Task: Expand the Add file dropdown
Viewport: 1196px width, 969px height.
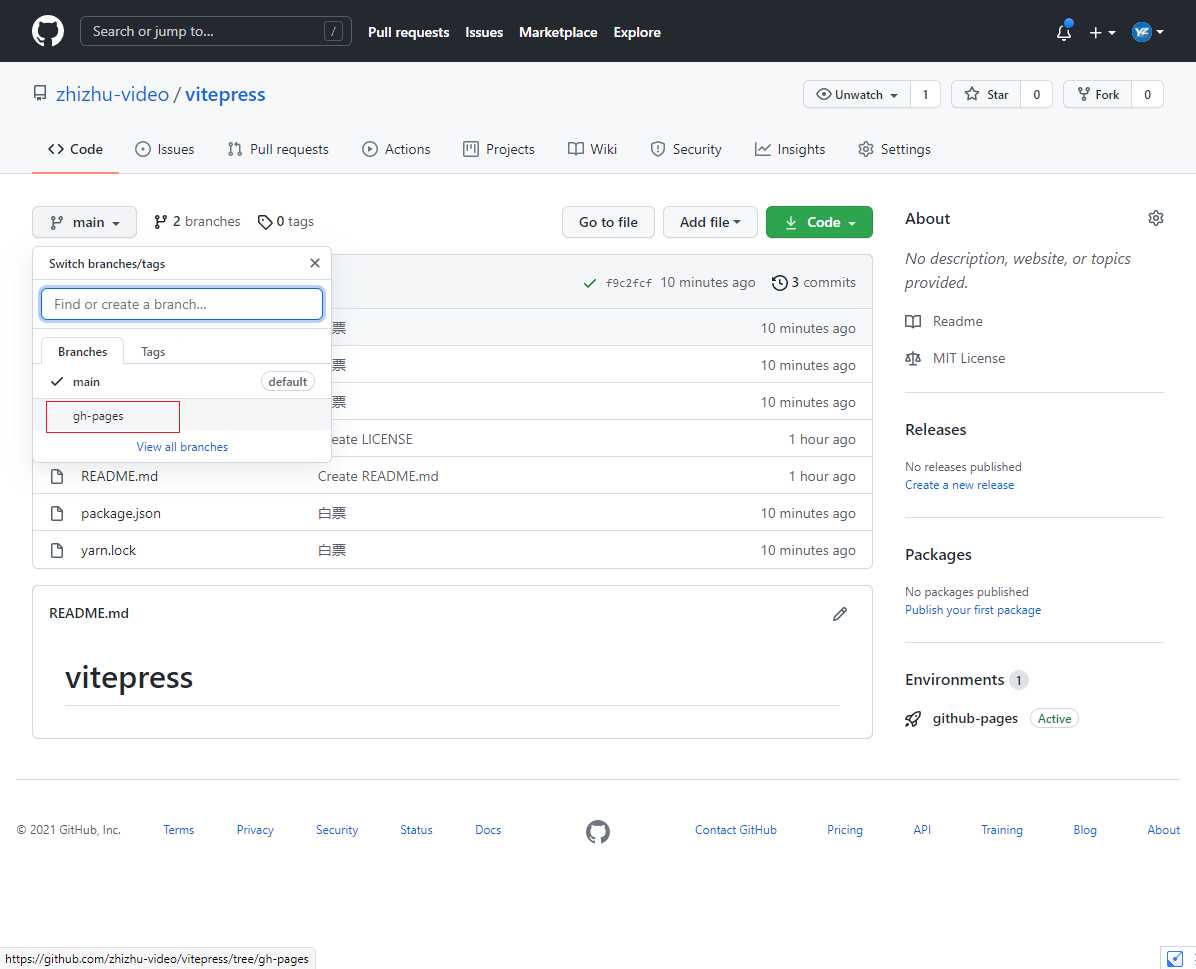Action: (710, 222)
